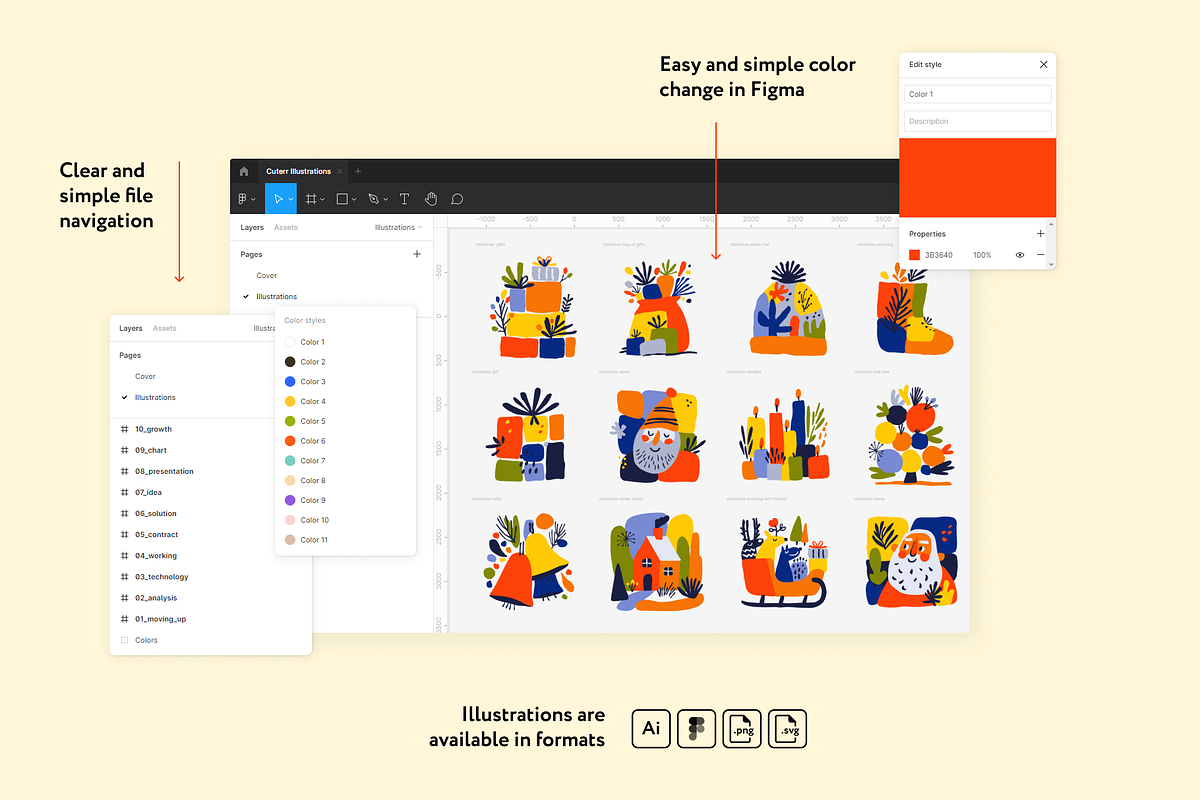Open the Layers tab in the floating frames panel
Image resolution: width=1200 pixels, height=800 pixels.
click(131, 328)
